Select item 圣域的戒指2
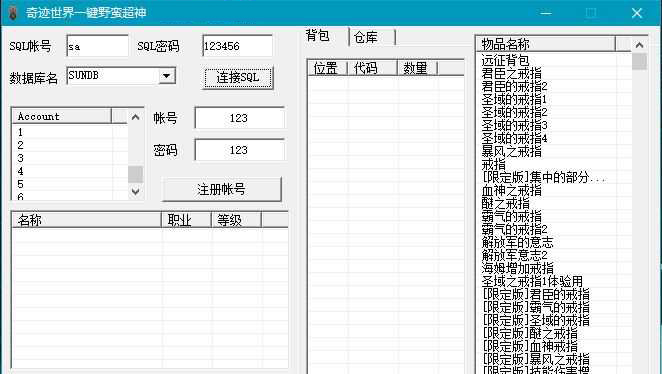 [514, 112]
